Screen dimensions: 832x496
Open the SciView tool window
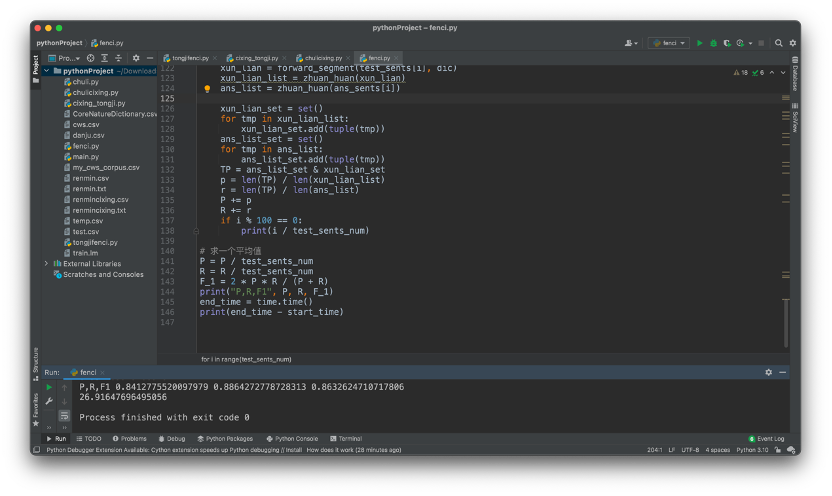pos(795,118)
